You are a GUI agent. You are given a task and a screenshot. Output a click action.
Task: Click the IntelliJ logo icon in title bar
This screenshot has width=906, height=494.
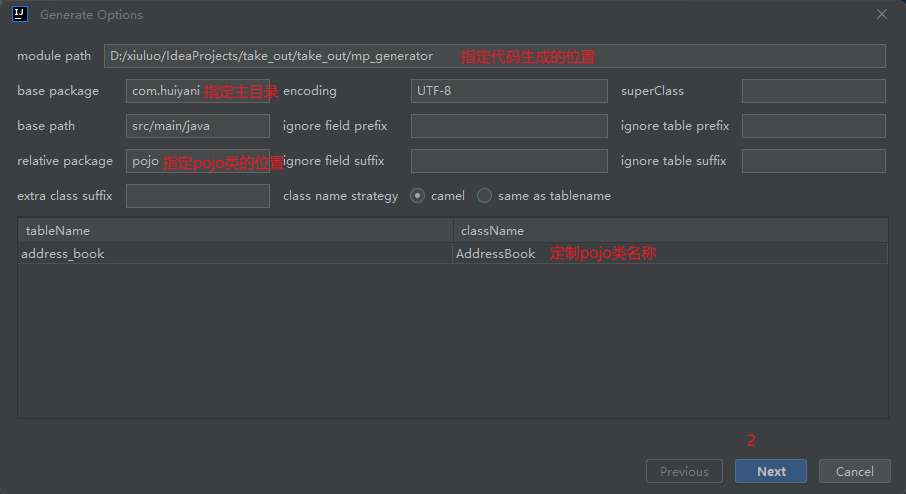pyautogui.click(x=19, y=15)
